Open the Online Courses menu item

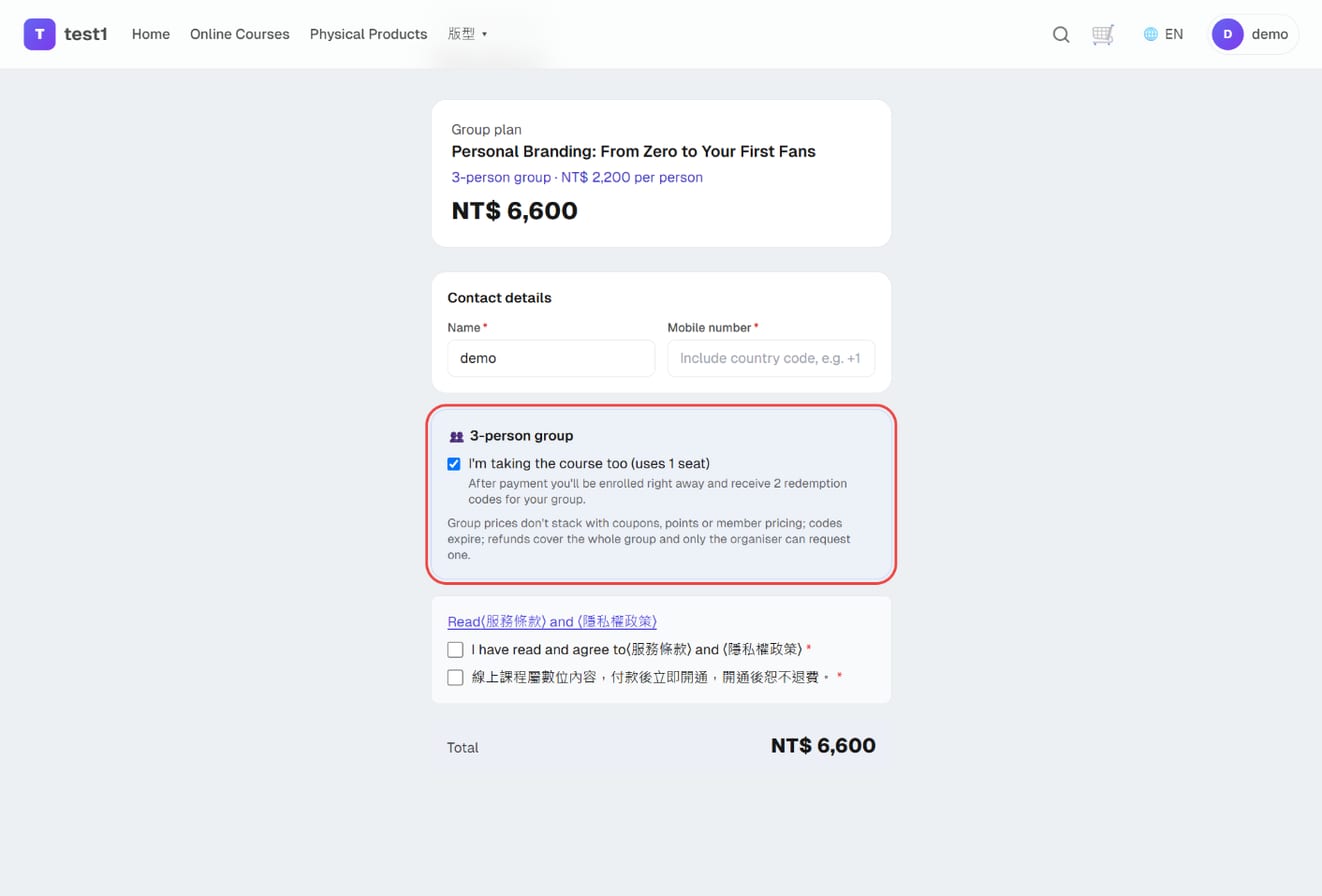point(240,34)
